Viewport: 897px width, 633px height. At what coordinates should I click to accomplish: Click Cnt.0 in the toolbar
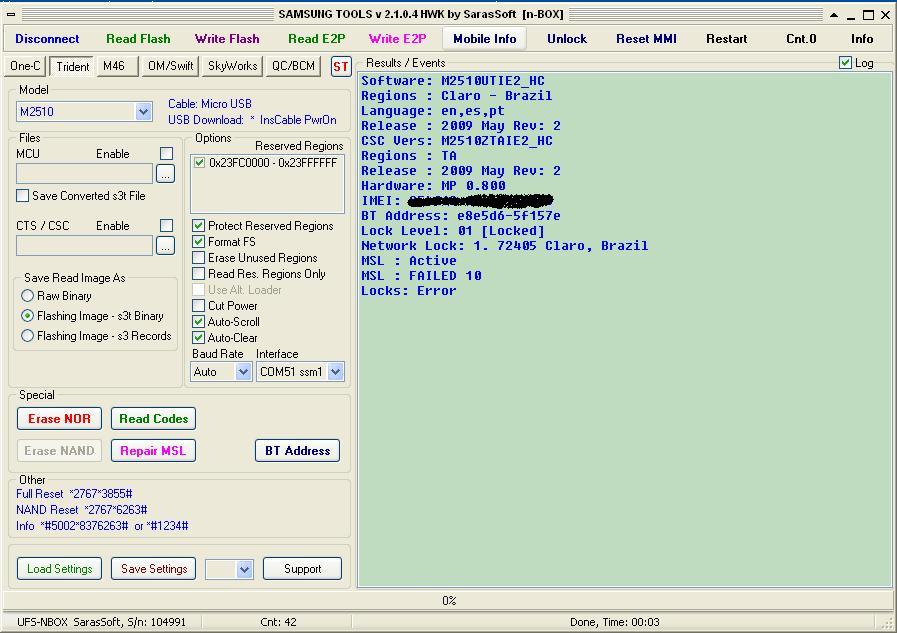pos(801,39)
